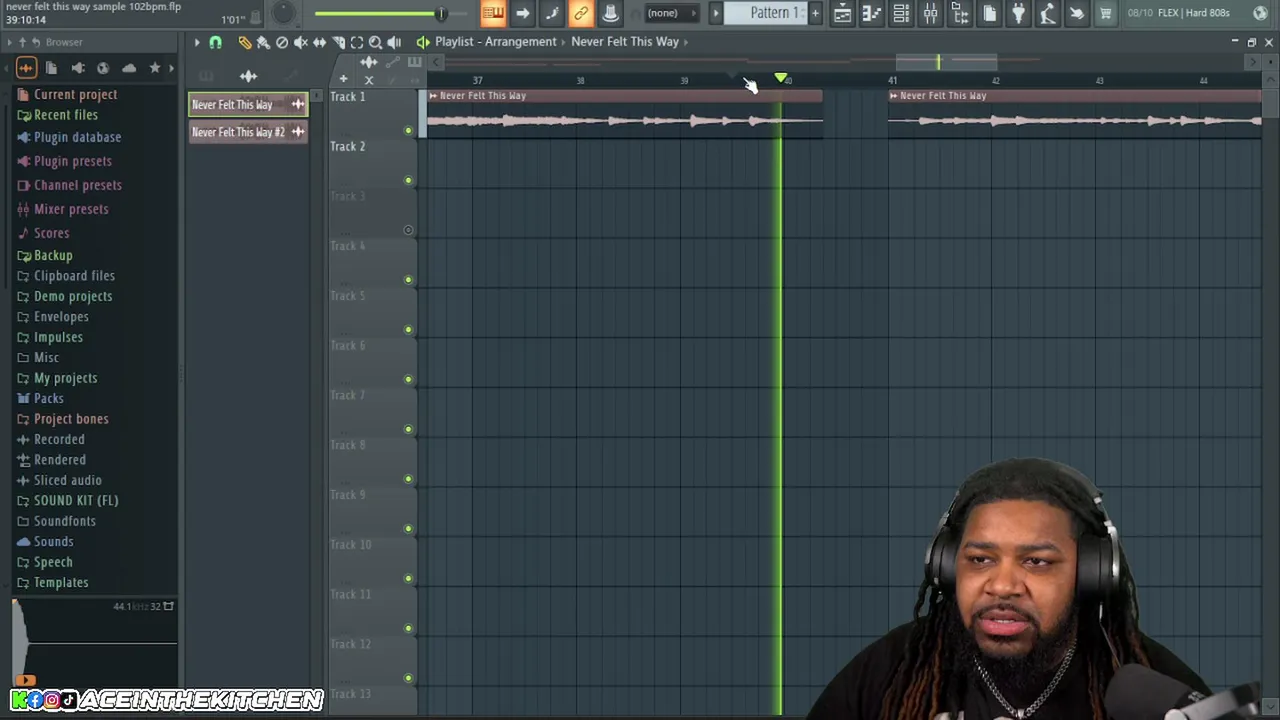Choose the Select marquee tool
Screen dimensions: 1280x720
point(357,42)
